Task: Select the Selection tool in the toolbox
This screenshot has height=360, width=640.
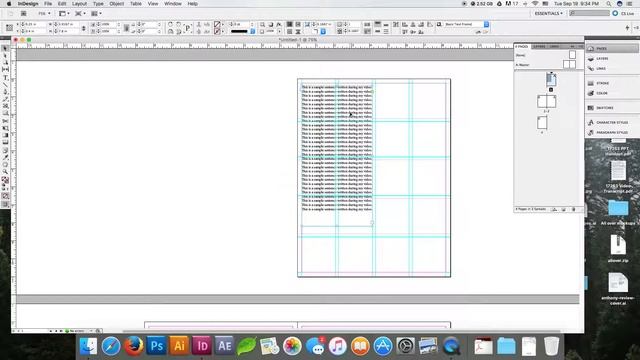Action: [5, 48]
